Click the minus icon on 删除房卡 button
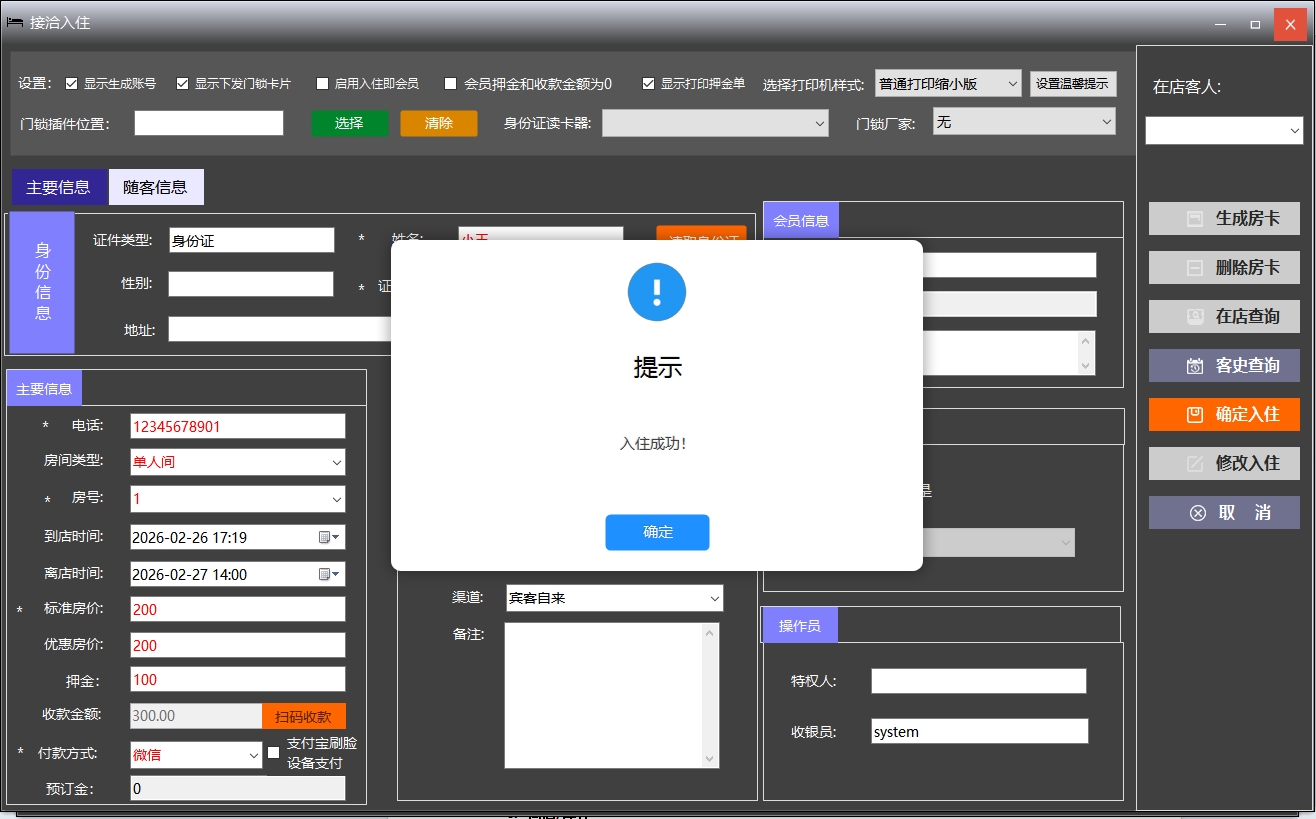Viewport: 1316px width, 819px height. click(1194, 268)
